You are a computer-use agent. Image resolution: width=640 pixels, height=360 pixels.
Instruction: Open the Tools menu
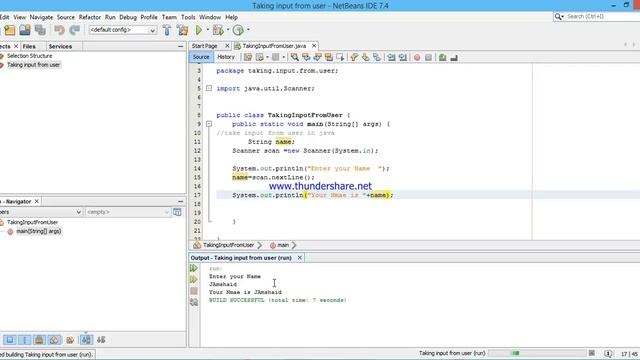pos(188,17)
